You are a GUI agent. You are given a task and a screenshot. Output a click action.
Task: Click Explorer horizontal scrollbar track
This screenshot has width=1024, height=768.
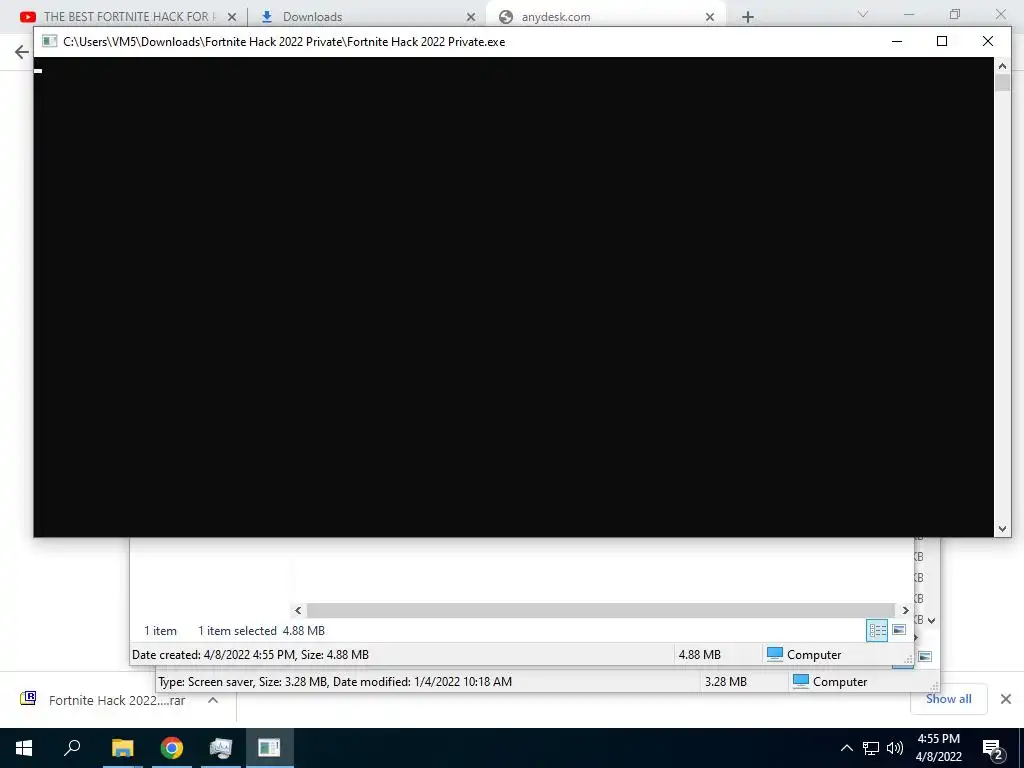(601, 611)
